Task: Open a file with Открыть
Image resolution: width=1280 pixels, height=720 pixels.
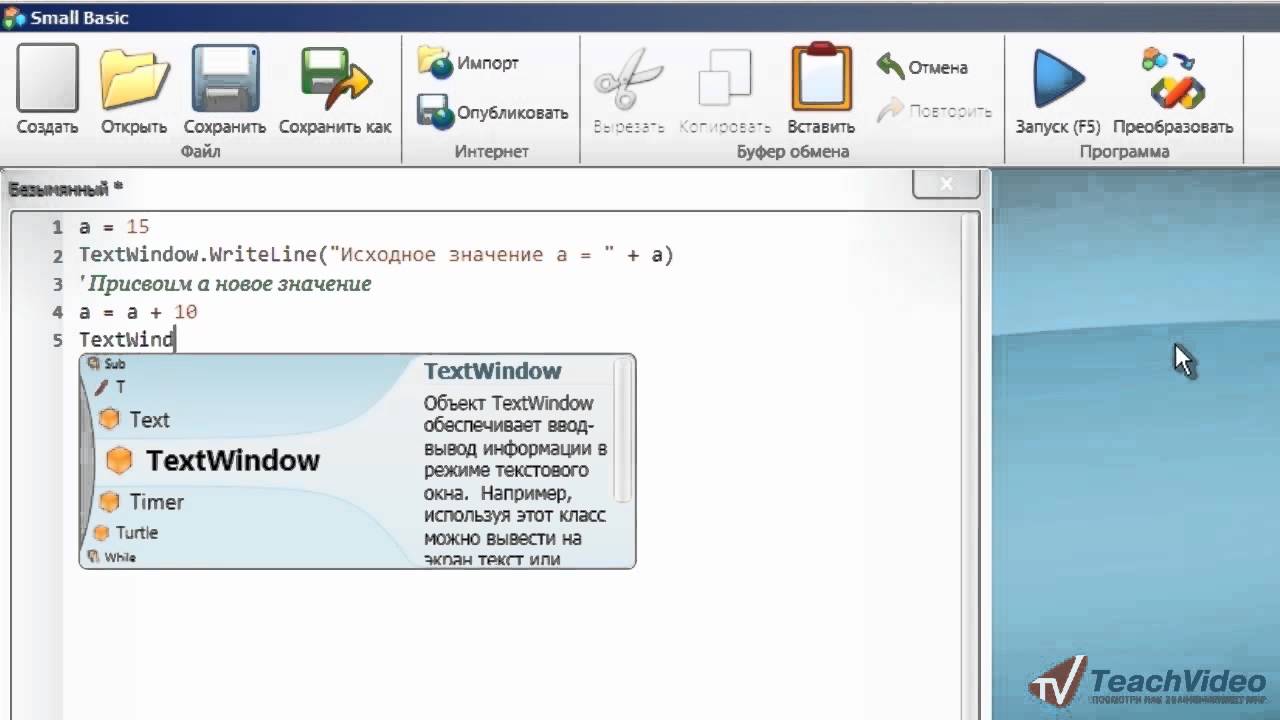Action: click(134, 90)
